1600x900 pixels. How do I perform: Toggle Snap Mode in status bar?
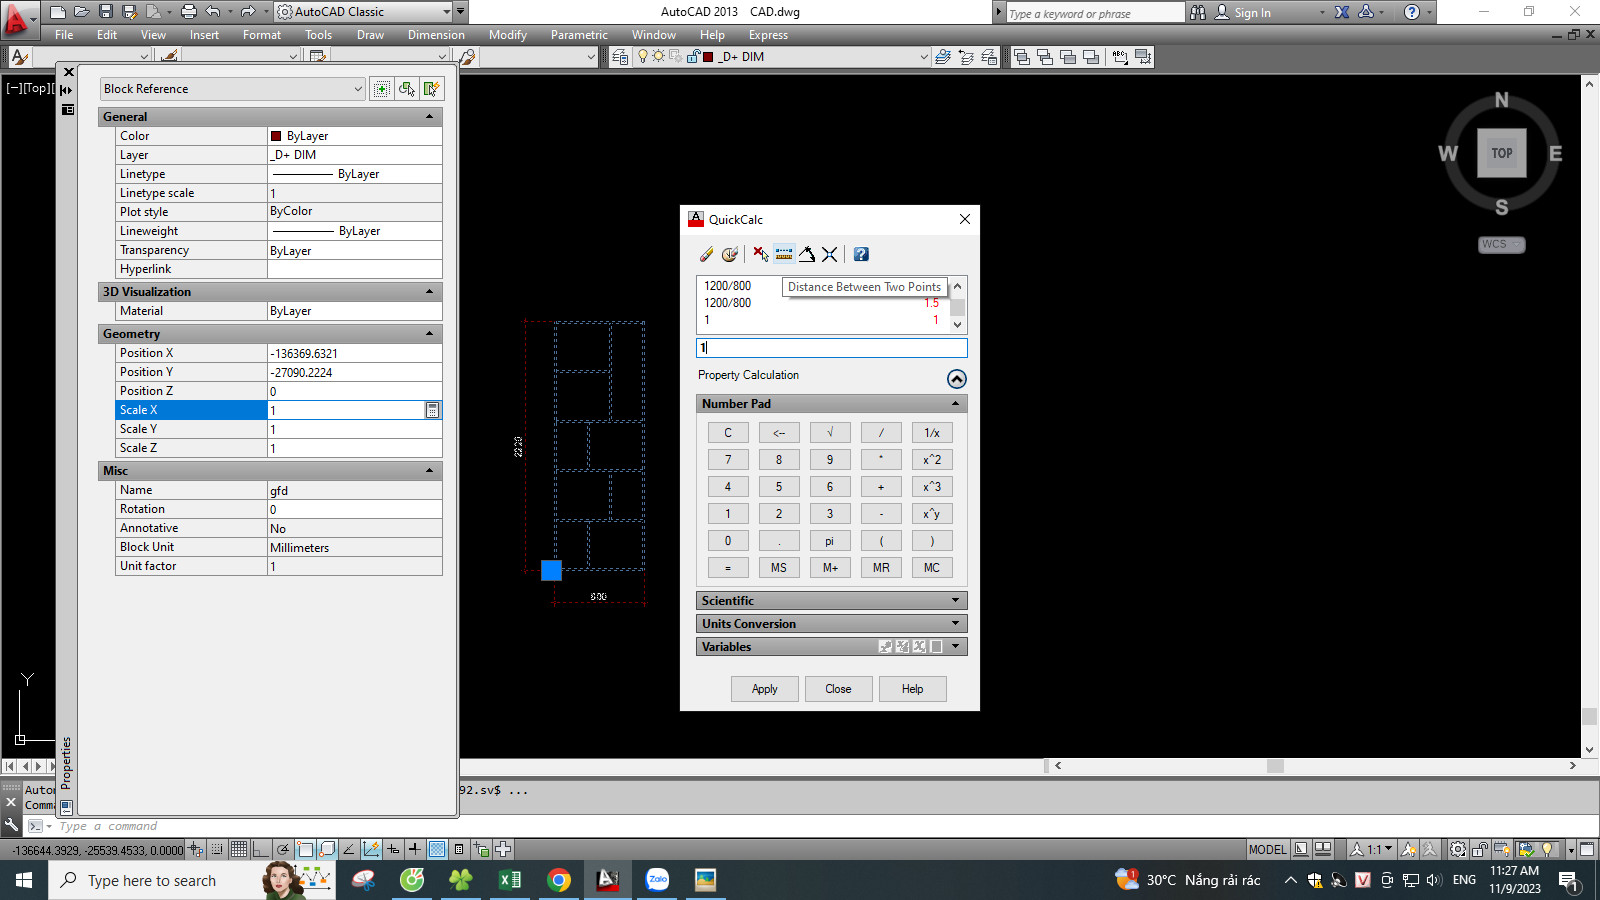click(217, 849)
